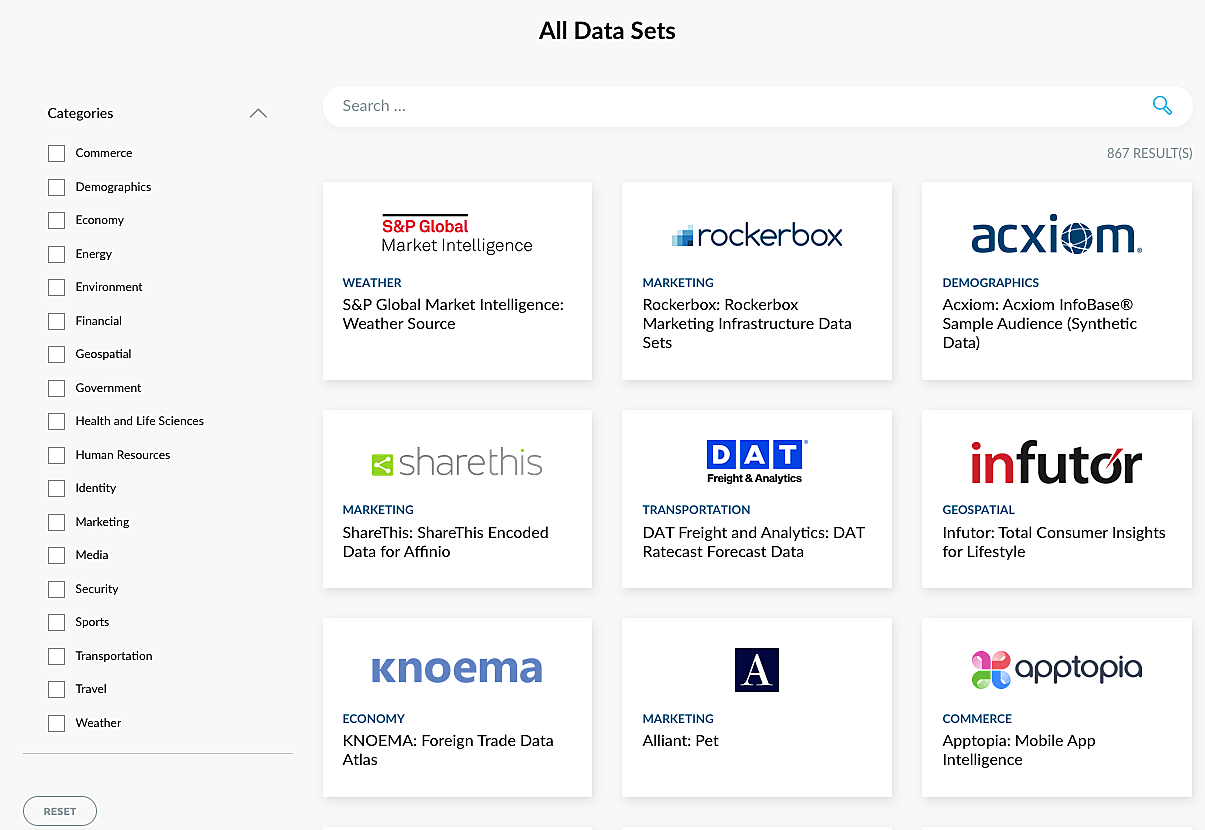The height and width of the screenshot is (830, 1205).
Task: Select the Marketing filter checkbox
Action: tap(56, 522)
